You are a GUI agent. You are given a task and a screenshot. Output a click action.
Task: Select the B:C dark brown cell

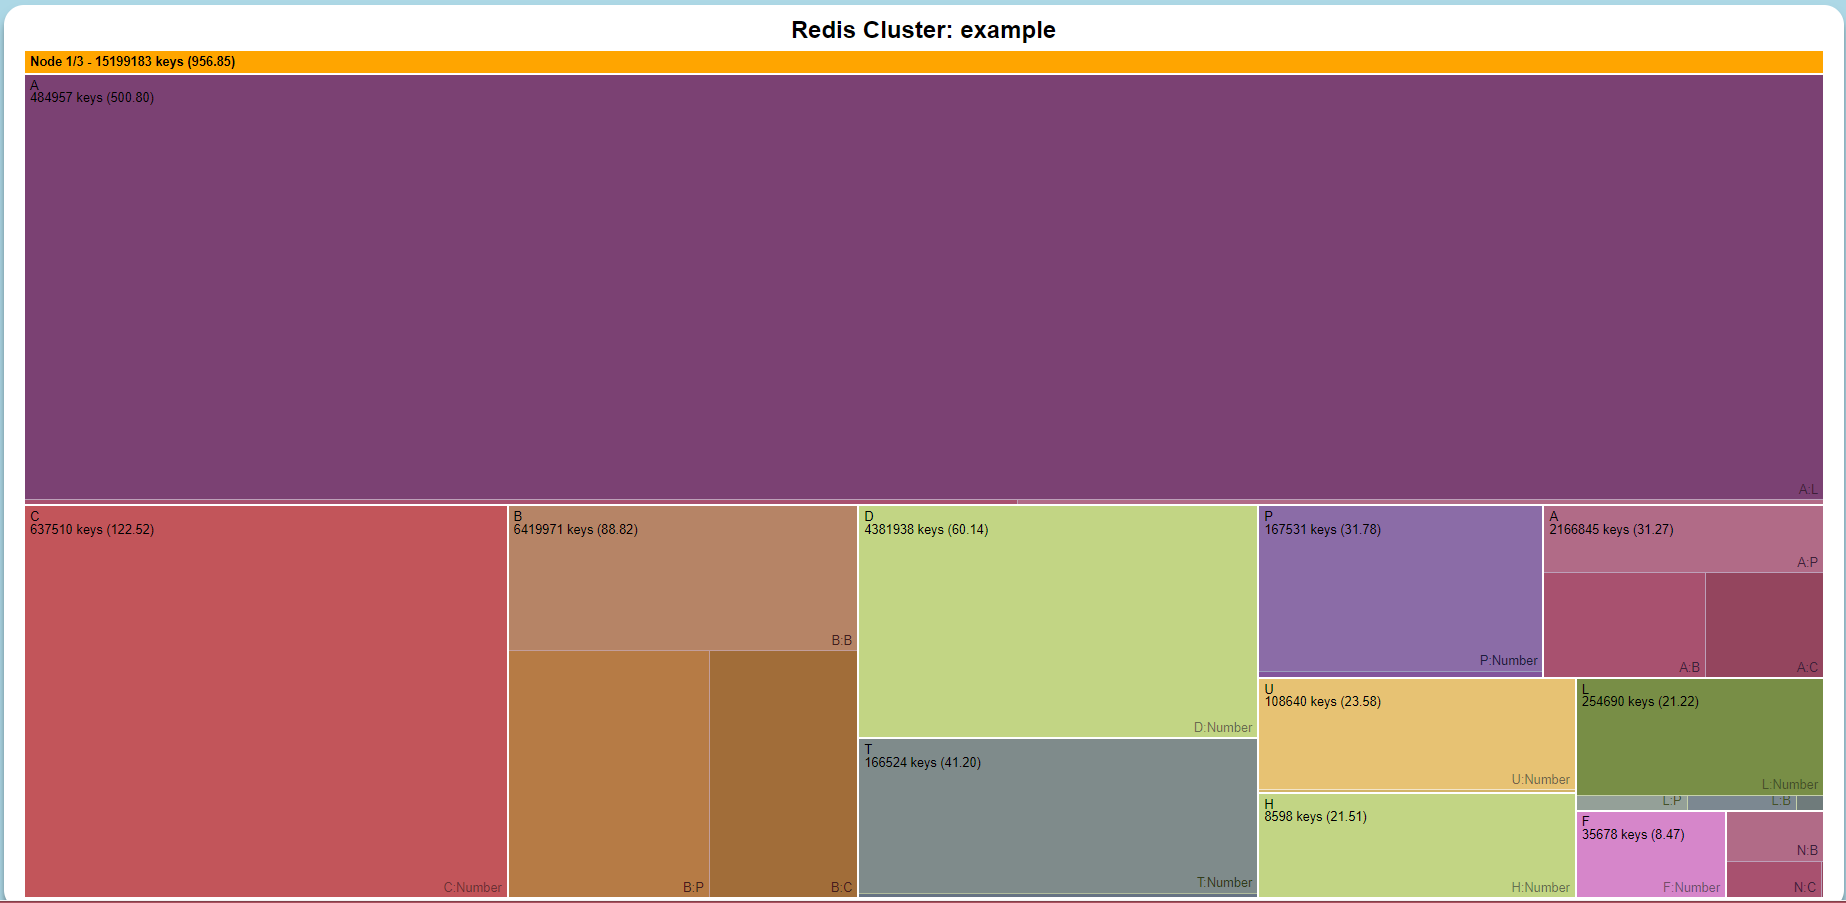tap(783, 773)
